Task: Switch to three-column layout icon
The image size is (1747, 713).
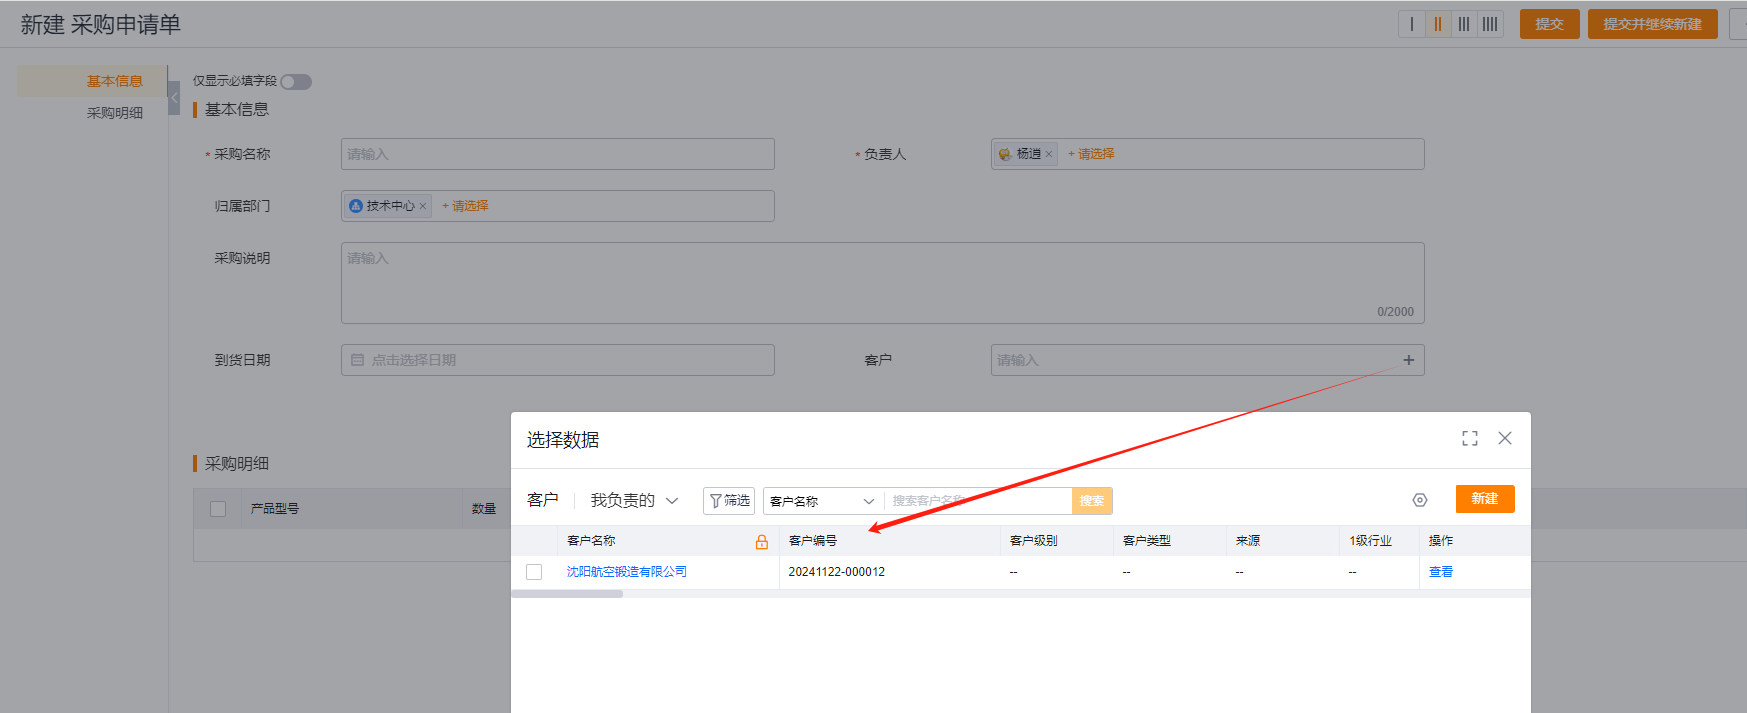Action: [1464, 24]
